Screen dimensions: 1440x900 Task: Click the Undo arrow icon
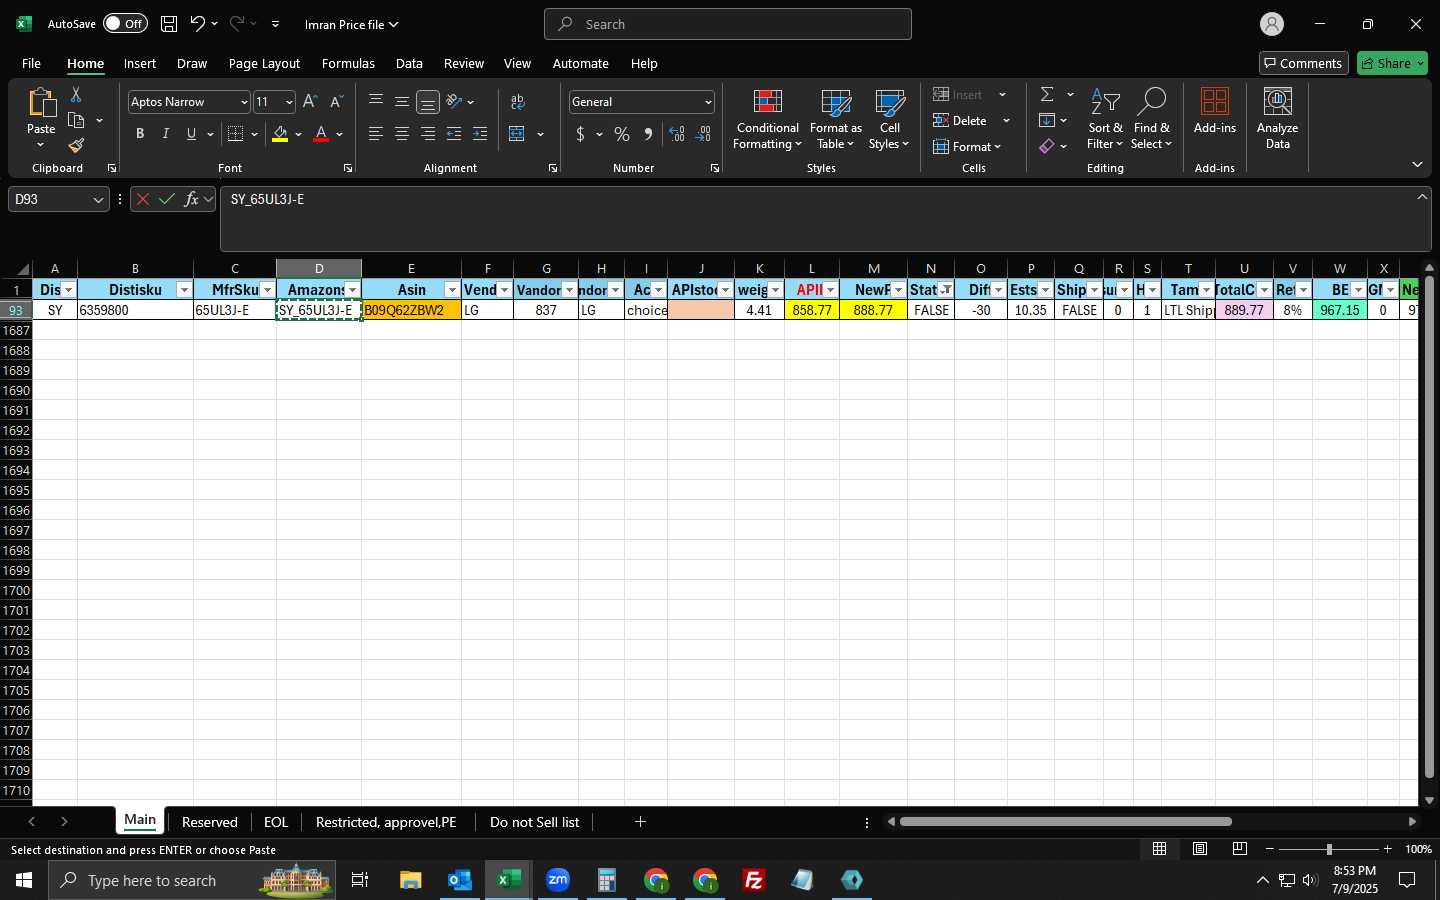pos(198,24)
